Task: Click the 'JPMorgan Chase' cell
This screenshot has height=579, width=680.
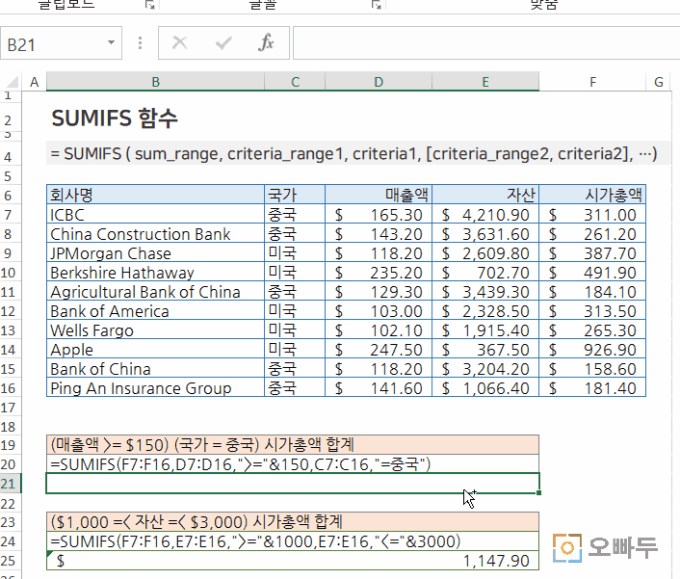Action: coord(155,253)
